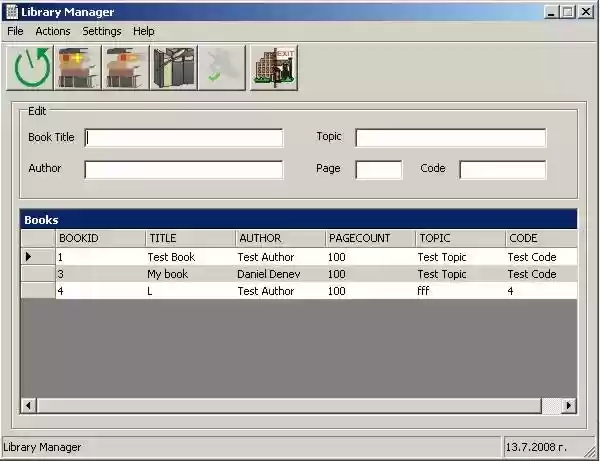Select row header of My book row

[x=38, y=274]
